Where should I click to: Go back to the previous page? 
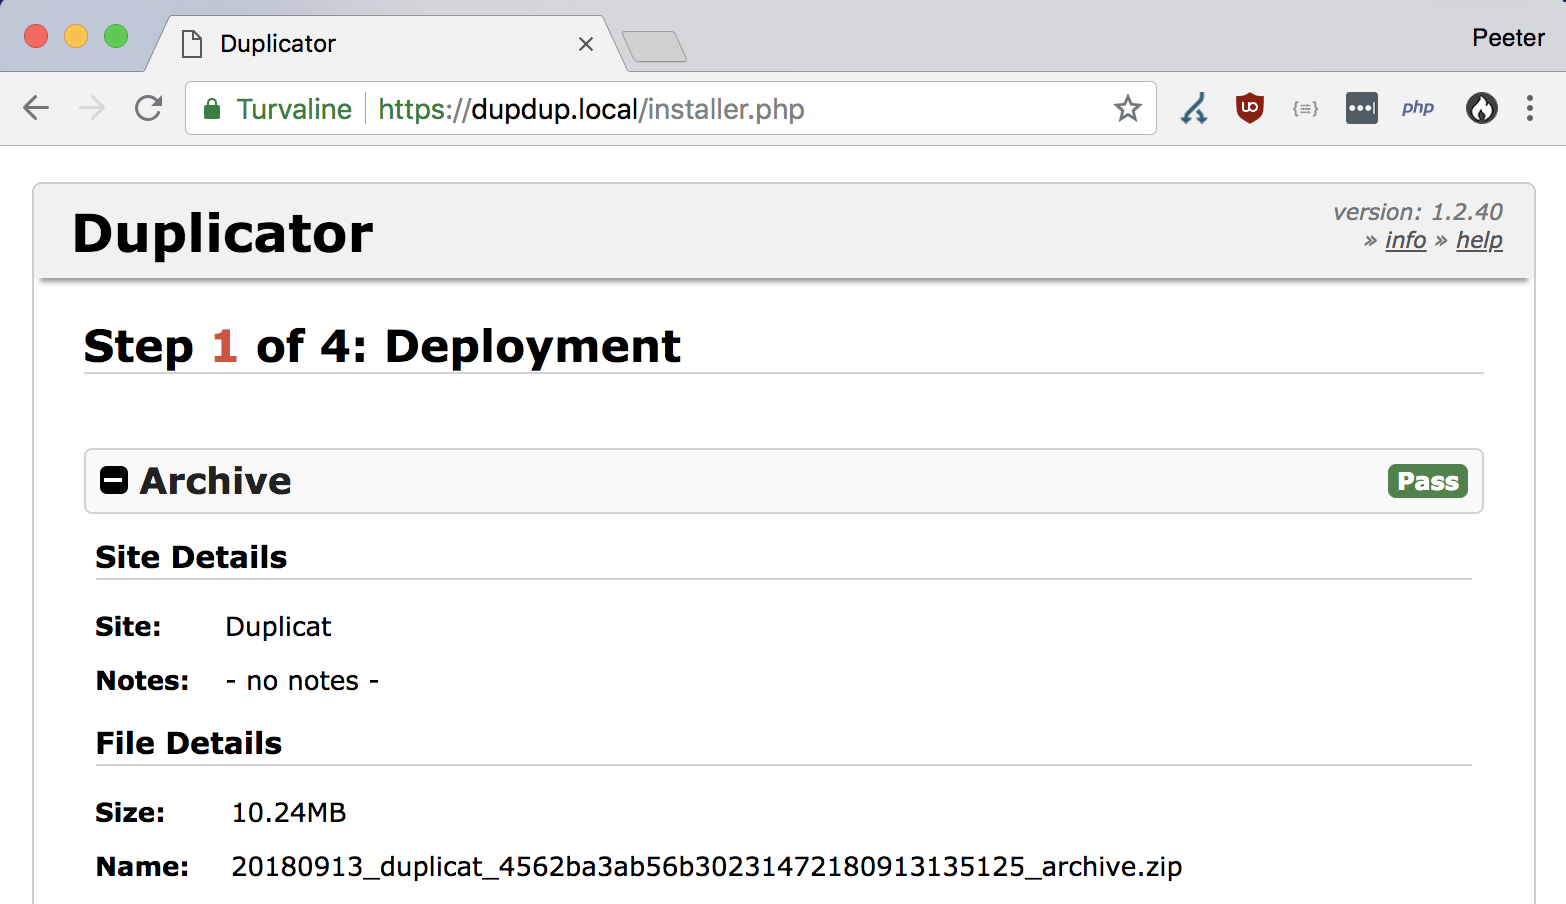36,108
